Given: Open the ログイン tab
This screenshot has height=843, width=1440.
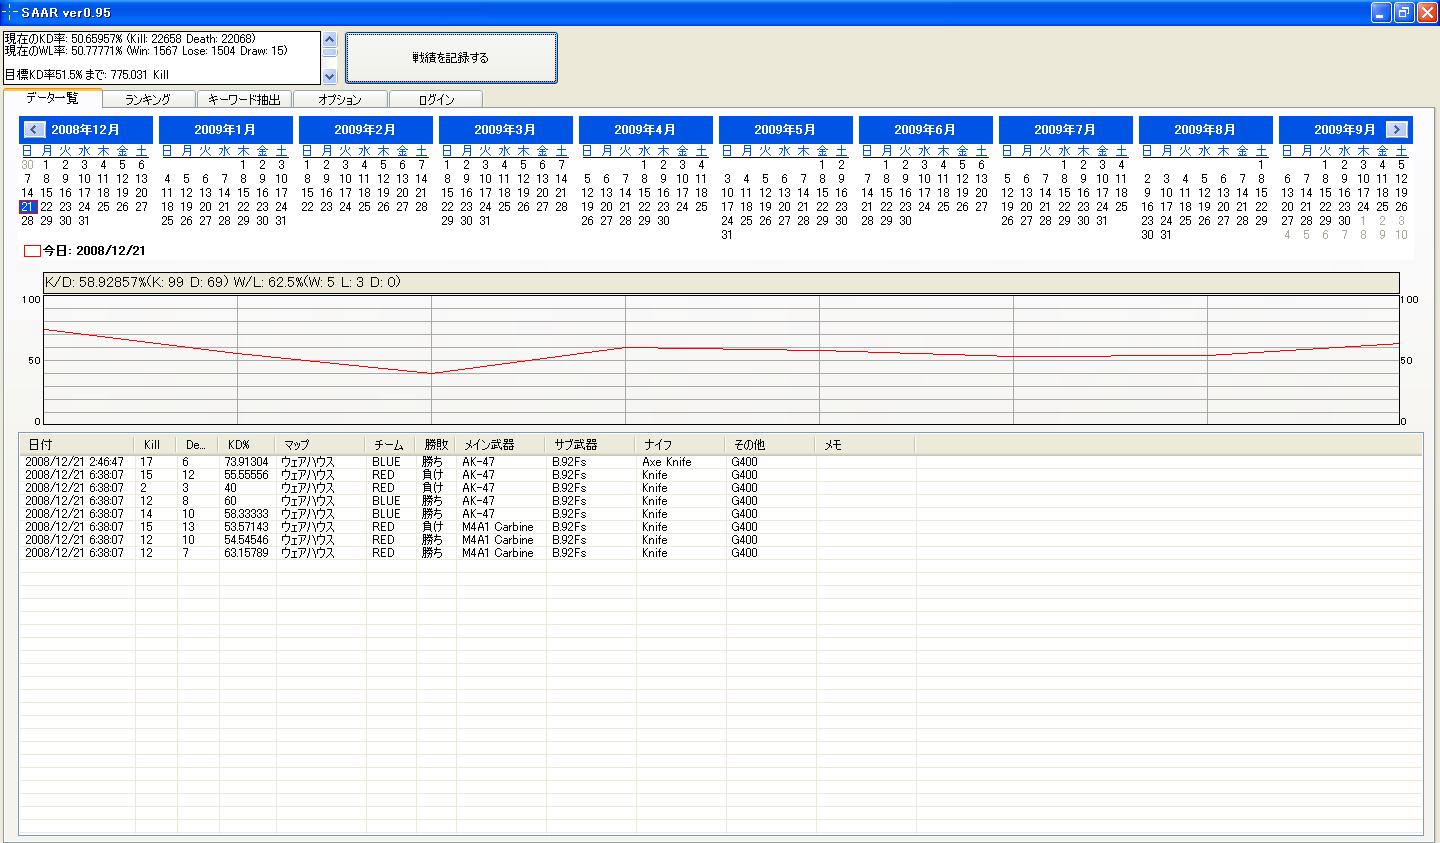Looking at the screenshot, I should pos(436,99).
